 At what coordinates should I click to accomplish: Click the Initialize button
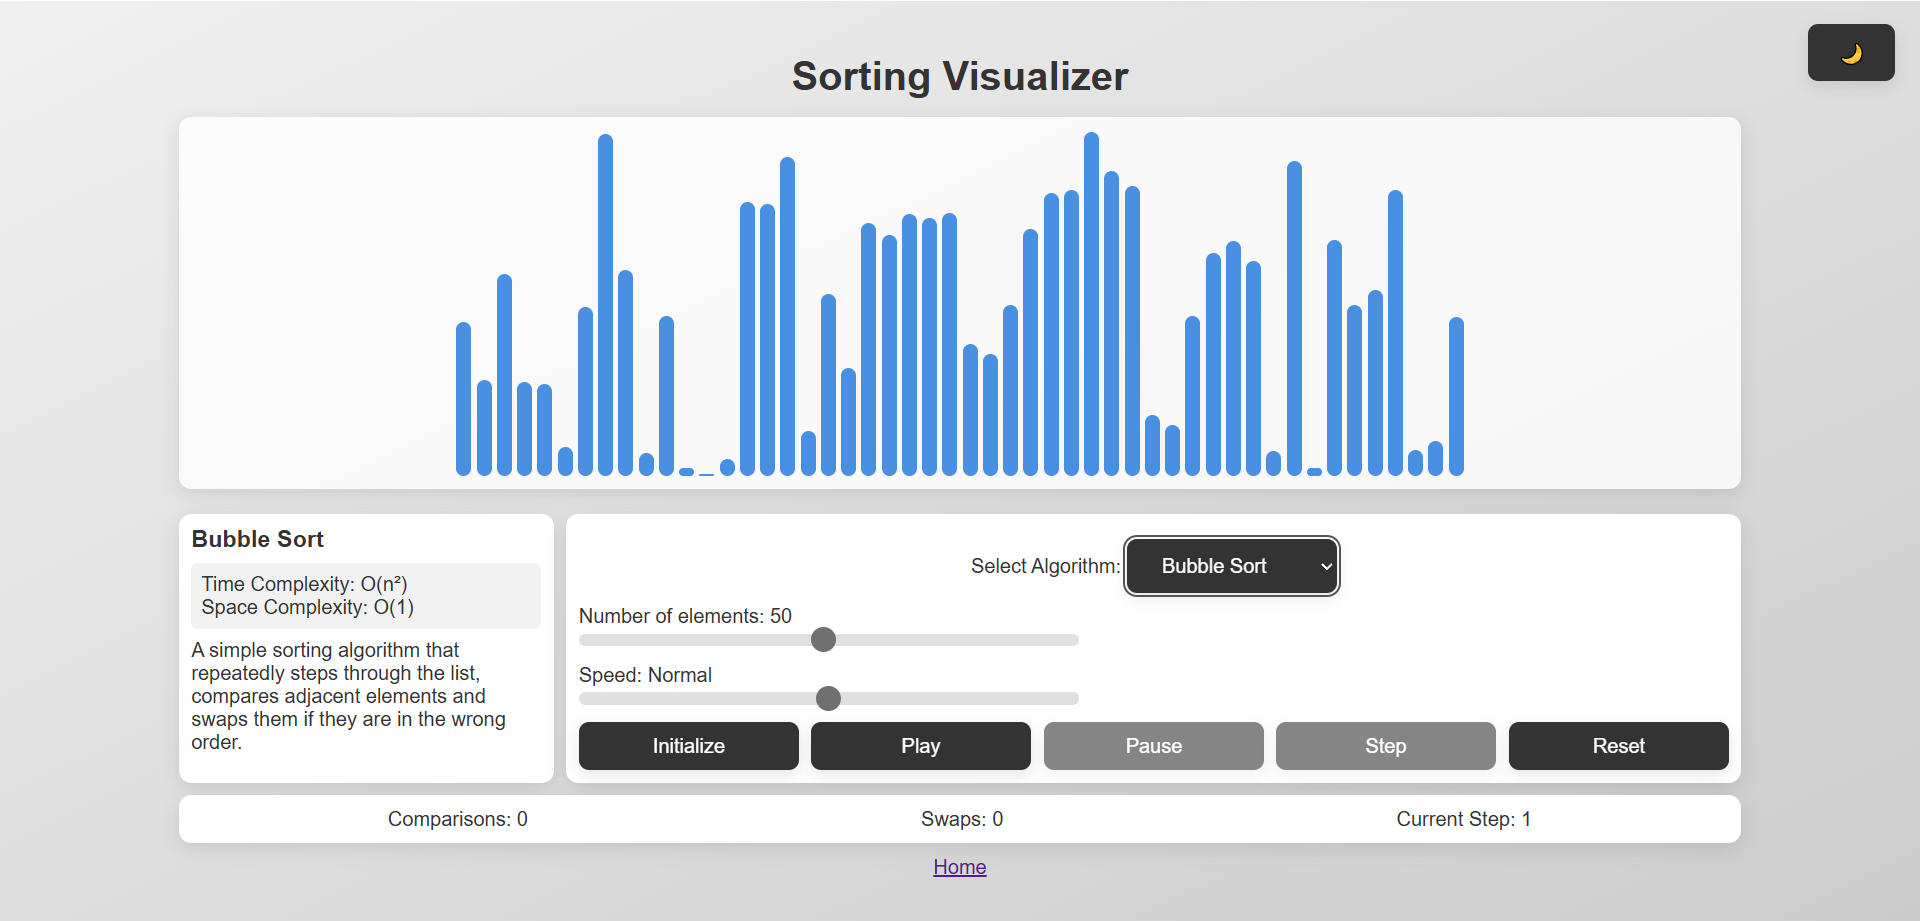687,745
